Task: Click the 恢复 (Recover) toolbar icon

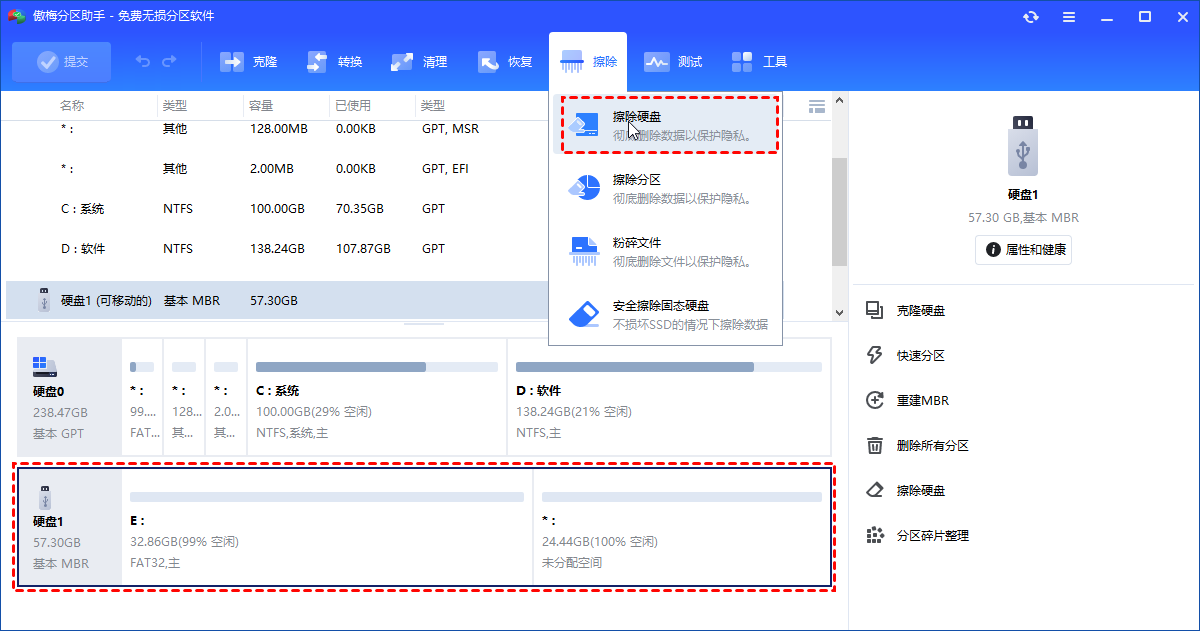Action: pyautogui.click(x=505, y=61)
